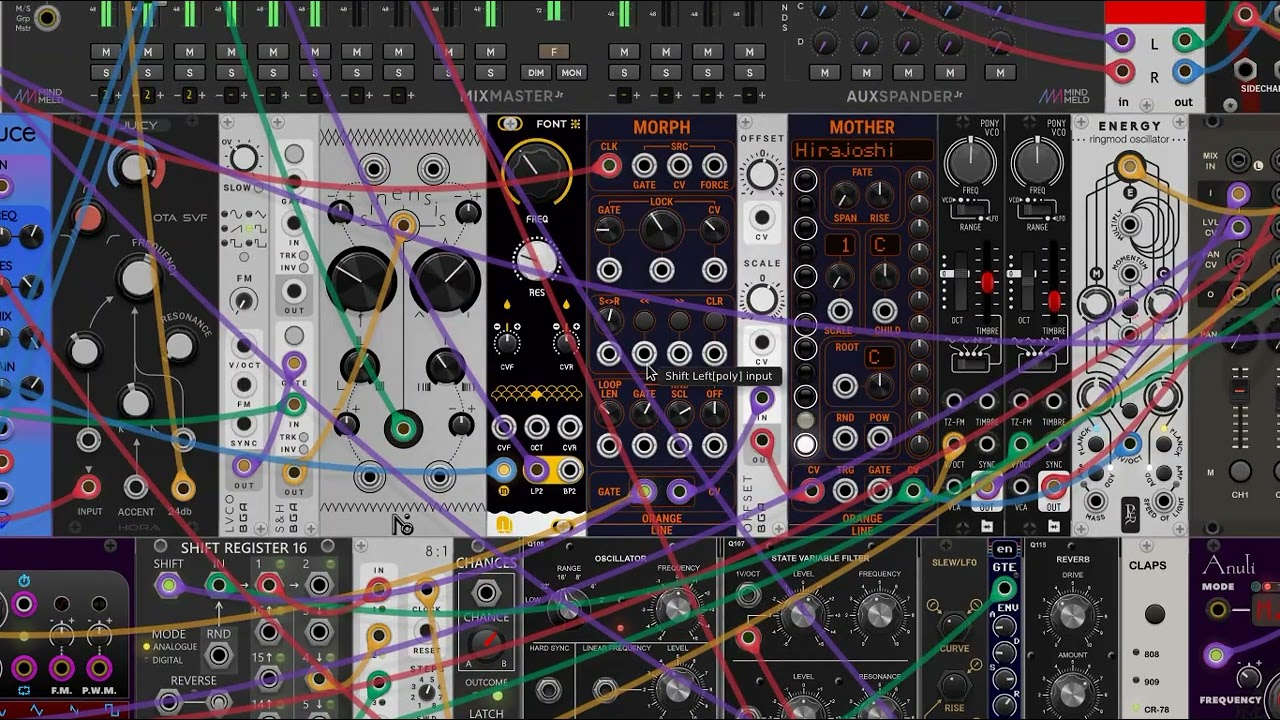Click the star icon next to FONT title
This screenshot has width=1280, height=720.
click(x=575, y=124)
